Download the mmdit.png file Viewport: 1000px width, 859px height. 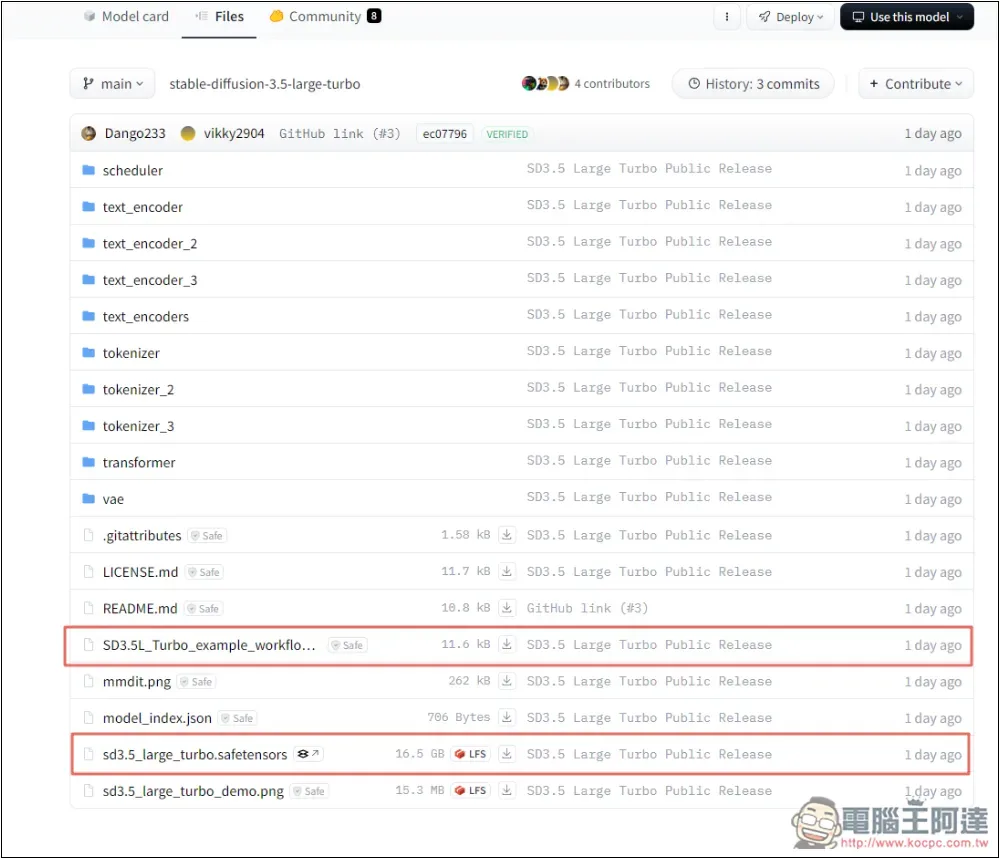coord(506,680)
